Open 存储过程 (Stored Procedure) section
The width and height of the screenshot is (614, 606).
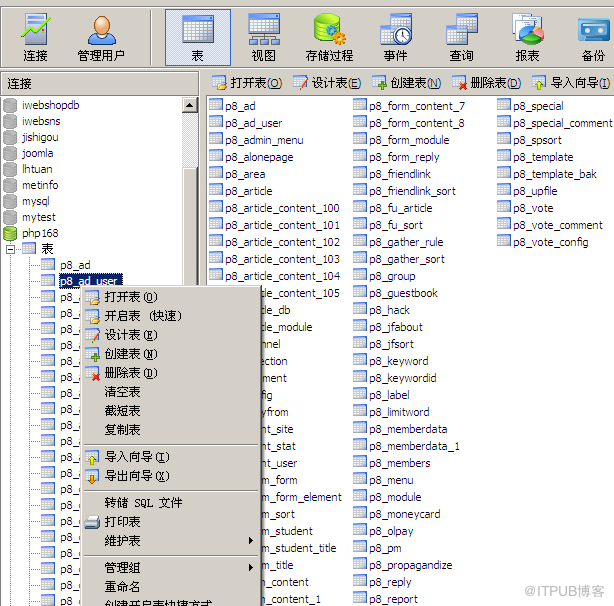[x=329, y=38]
